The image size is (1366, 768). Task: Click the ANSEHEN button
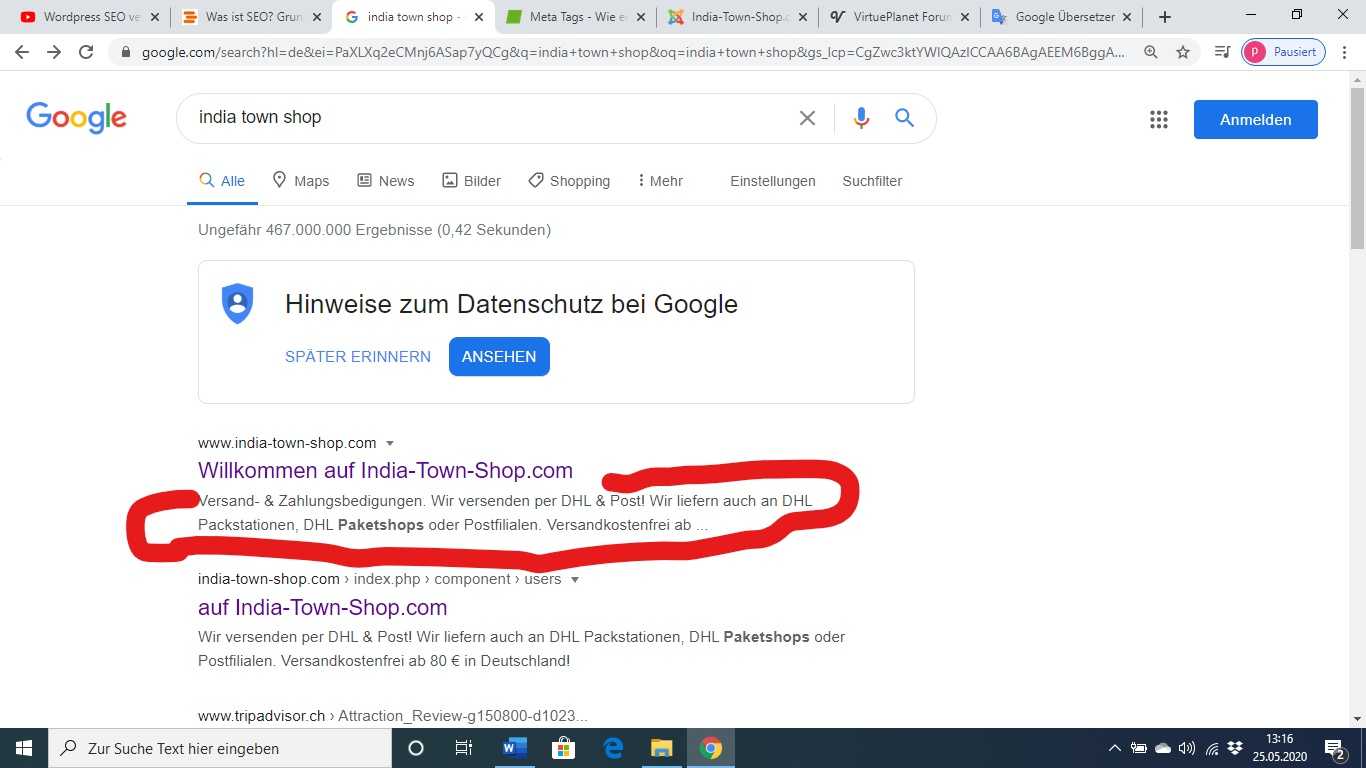pos(499,356)
